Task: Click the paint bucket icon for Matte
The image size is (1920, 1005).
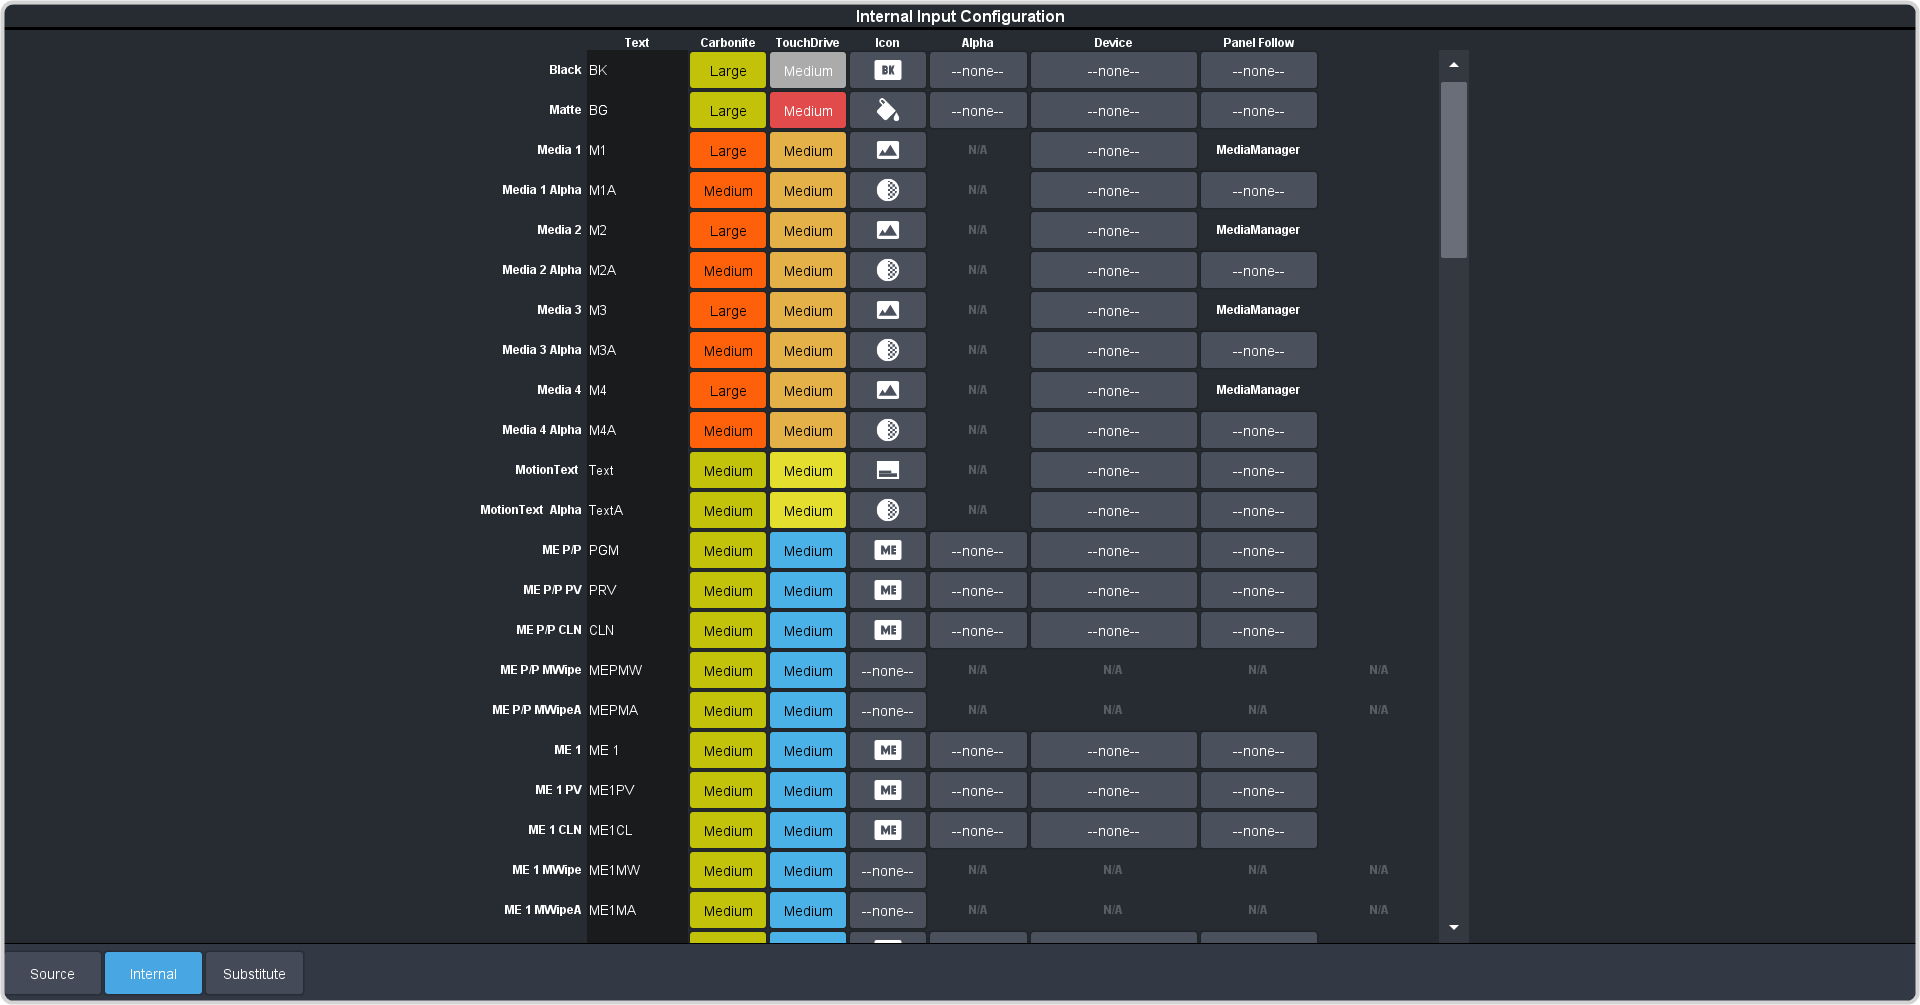Action: click(887, 111)
